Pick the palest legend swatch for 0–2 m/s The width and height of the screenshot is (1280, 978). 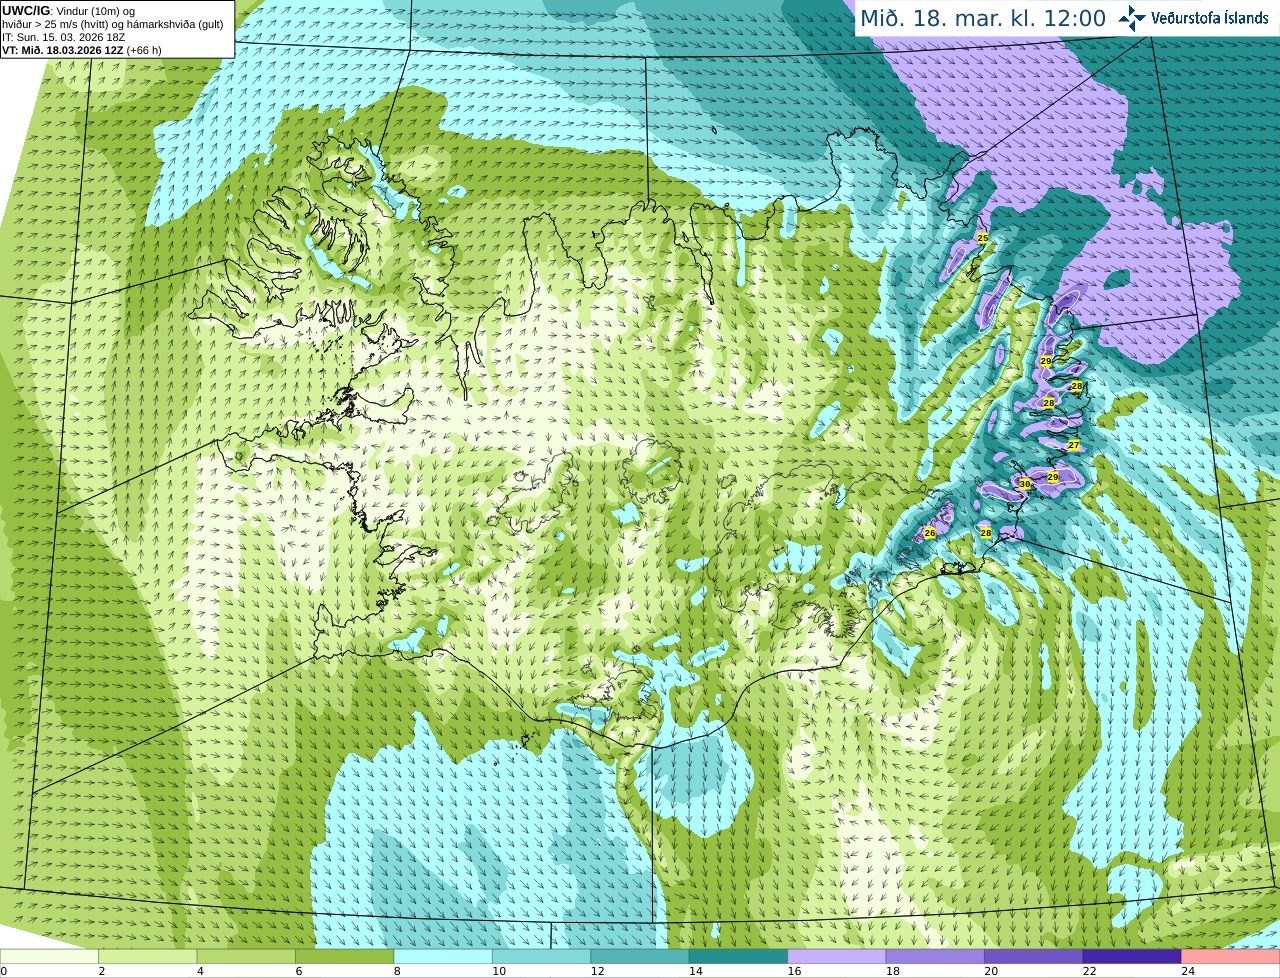50,956
